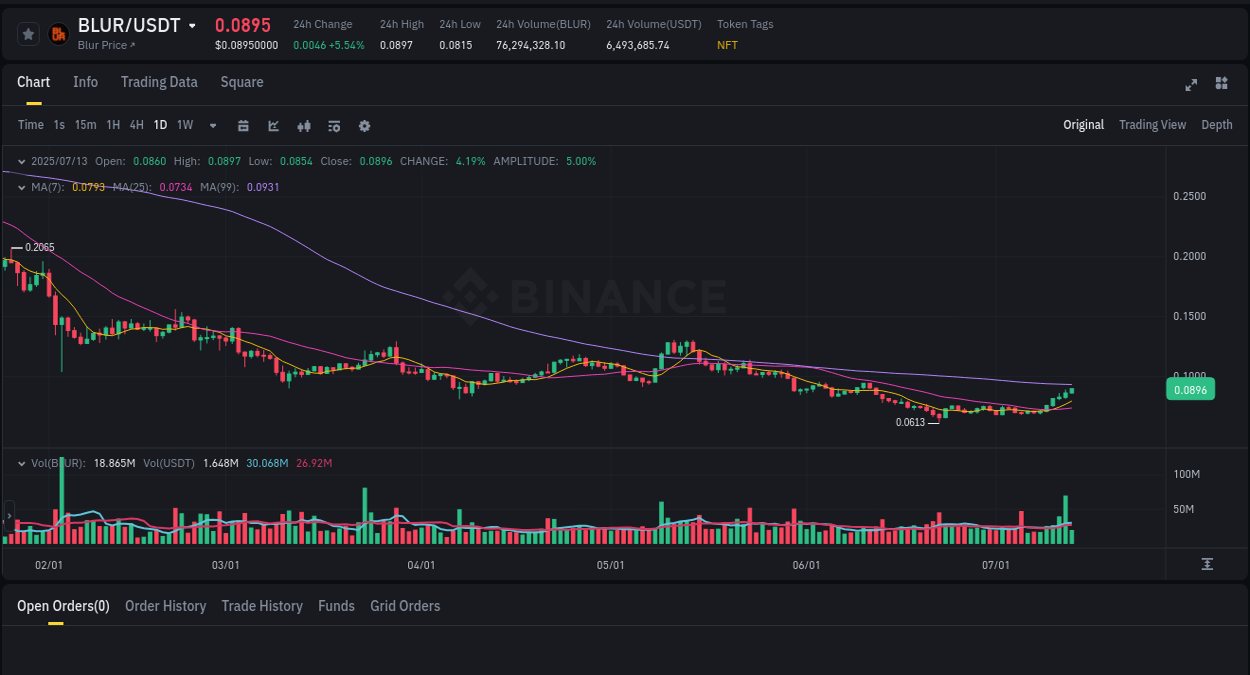Open the layout widgets icon

point(1221,84)
